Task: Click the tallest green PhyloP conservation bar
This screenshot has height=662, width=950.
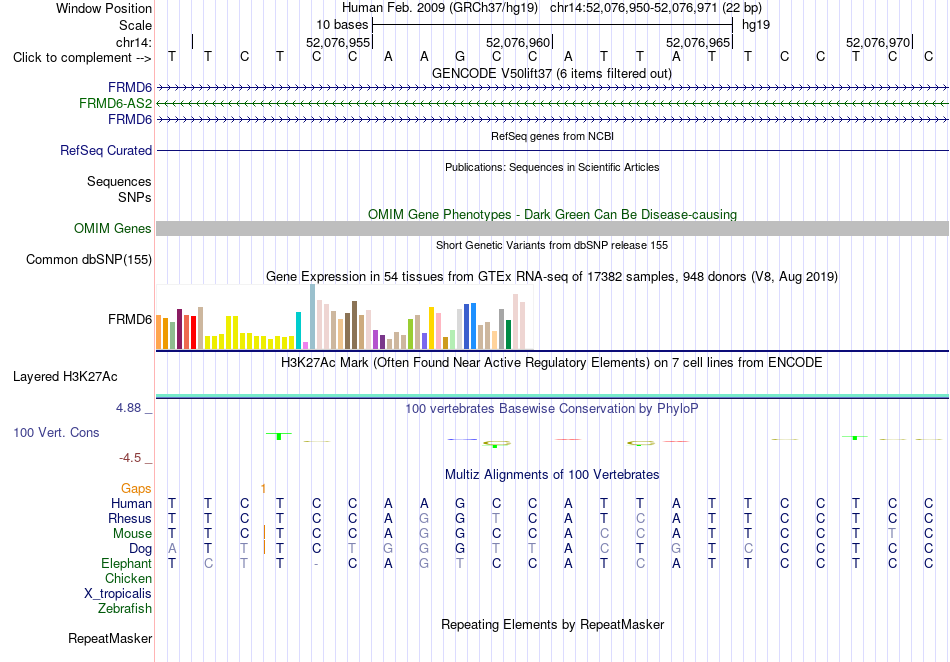Action: click(x=279, y=436)
